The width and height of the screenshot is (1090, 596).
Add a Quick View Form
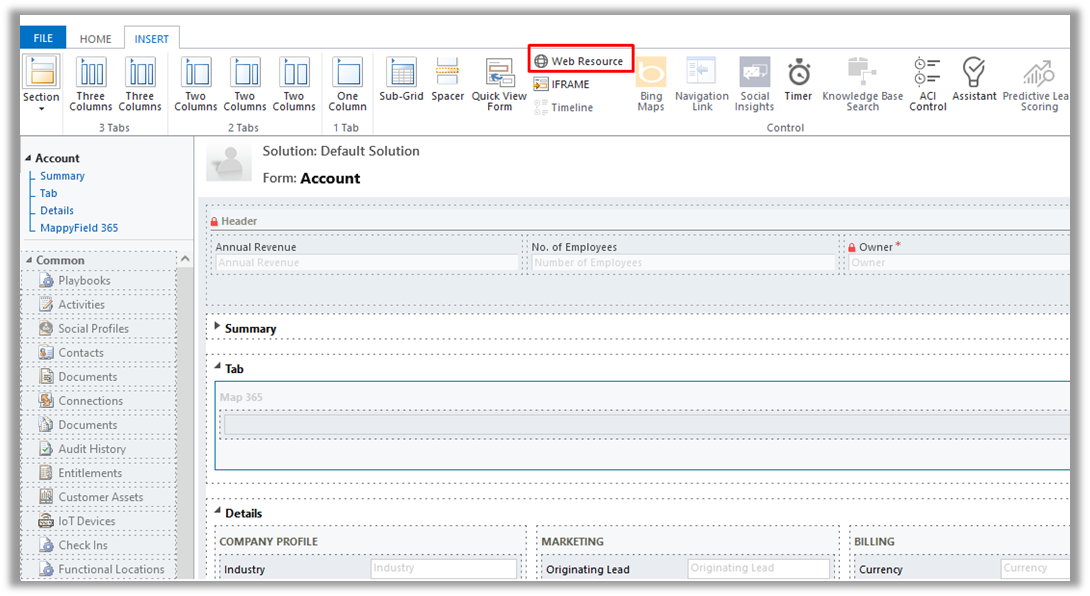tap(499, 84)
